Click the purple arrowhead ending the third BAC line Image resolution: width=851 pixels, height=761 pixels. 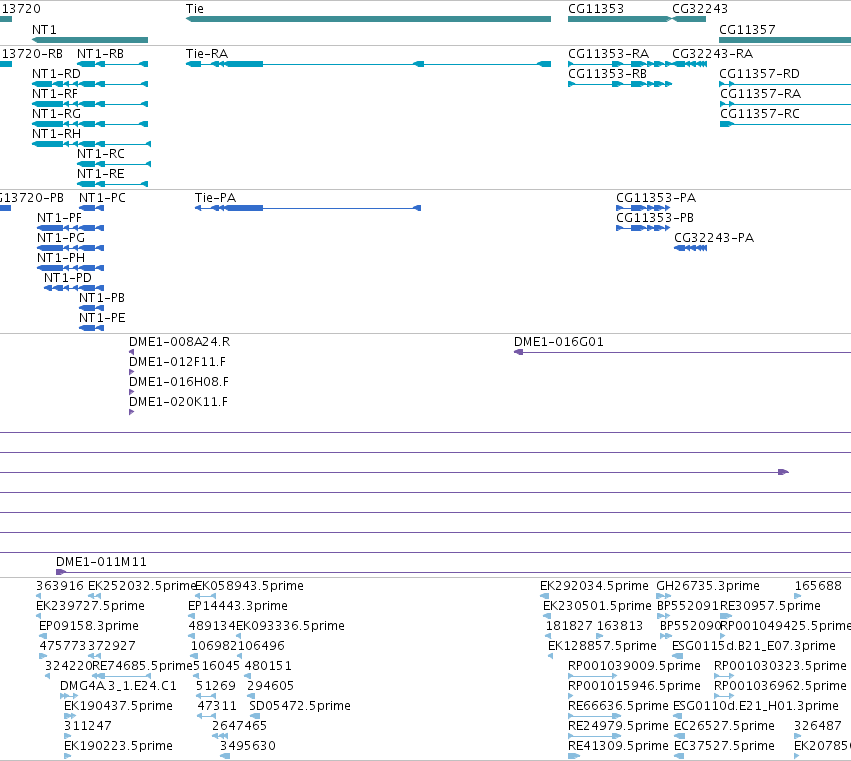[x=783, y=472]
